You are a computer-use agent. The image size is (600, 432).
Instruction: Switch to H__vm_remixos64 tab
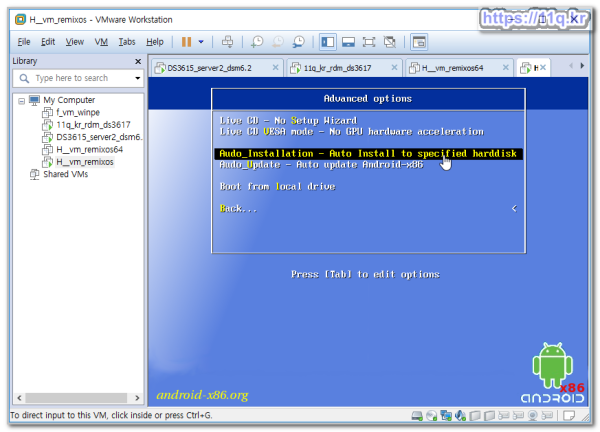coord(452,68)
